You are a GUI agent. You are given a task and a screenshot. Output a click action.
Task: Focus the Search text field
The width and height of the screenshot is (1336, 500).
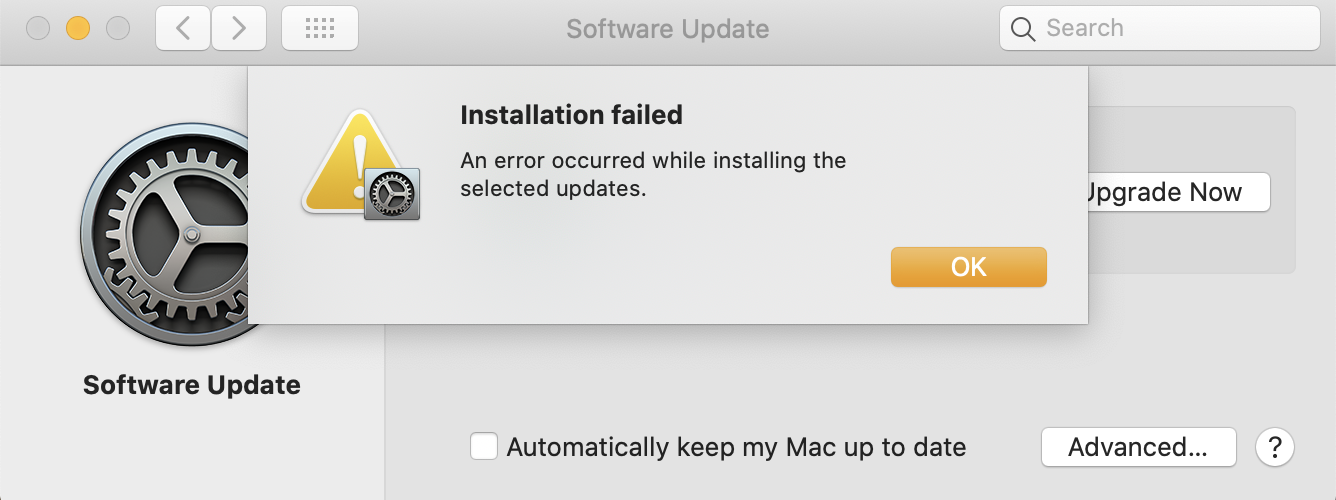pos(1170,28)
